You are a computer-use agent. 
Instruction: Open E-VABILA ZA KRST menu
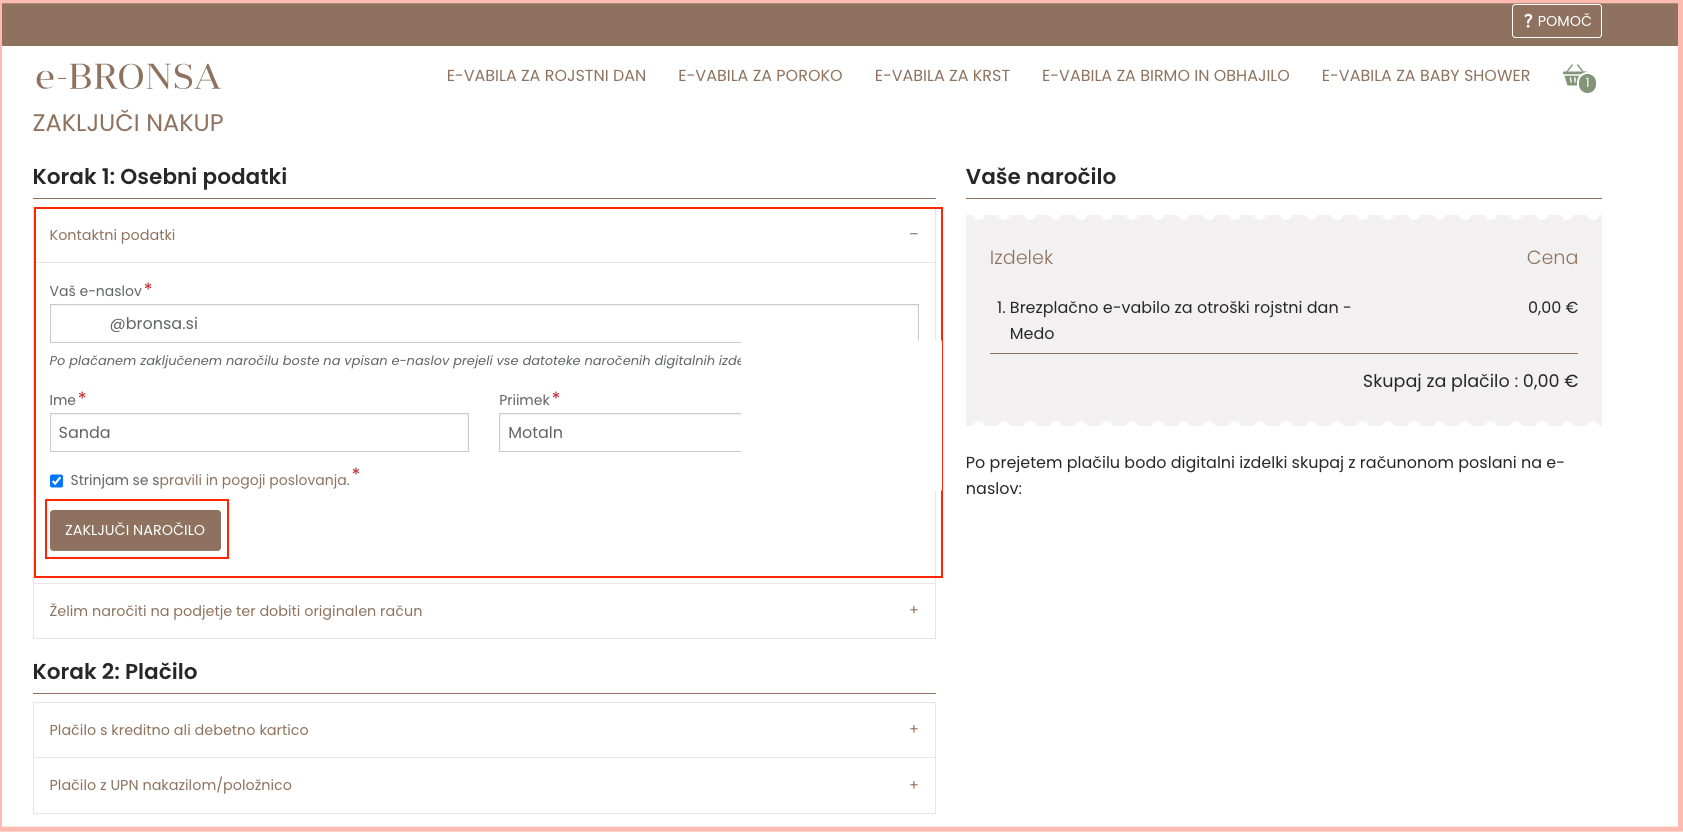[942, 76]
